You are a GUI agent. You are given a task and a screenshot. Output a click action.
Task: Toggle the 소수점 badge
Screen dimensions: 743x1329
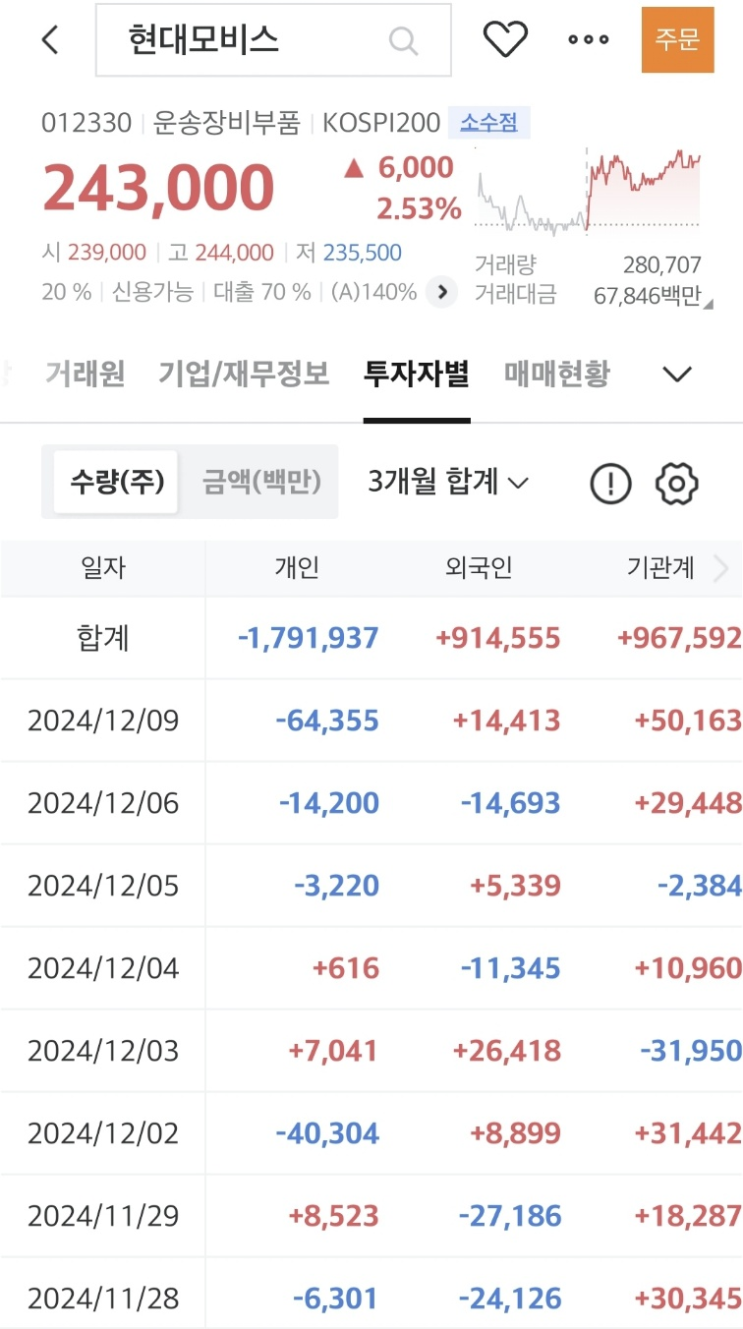[x=489, y=123]
